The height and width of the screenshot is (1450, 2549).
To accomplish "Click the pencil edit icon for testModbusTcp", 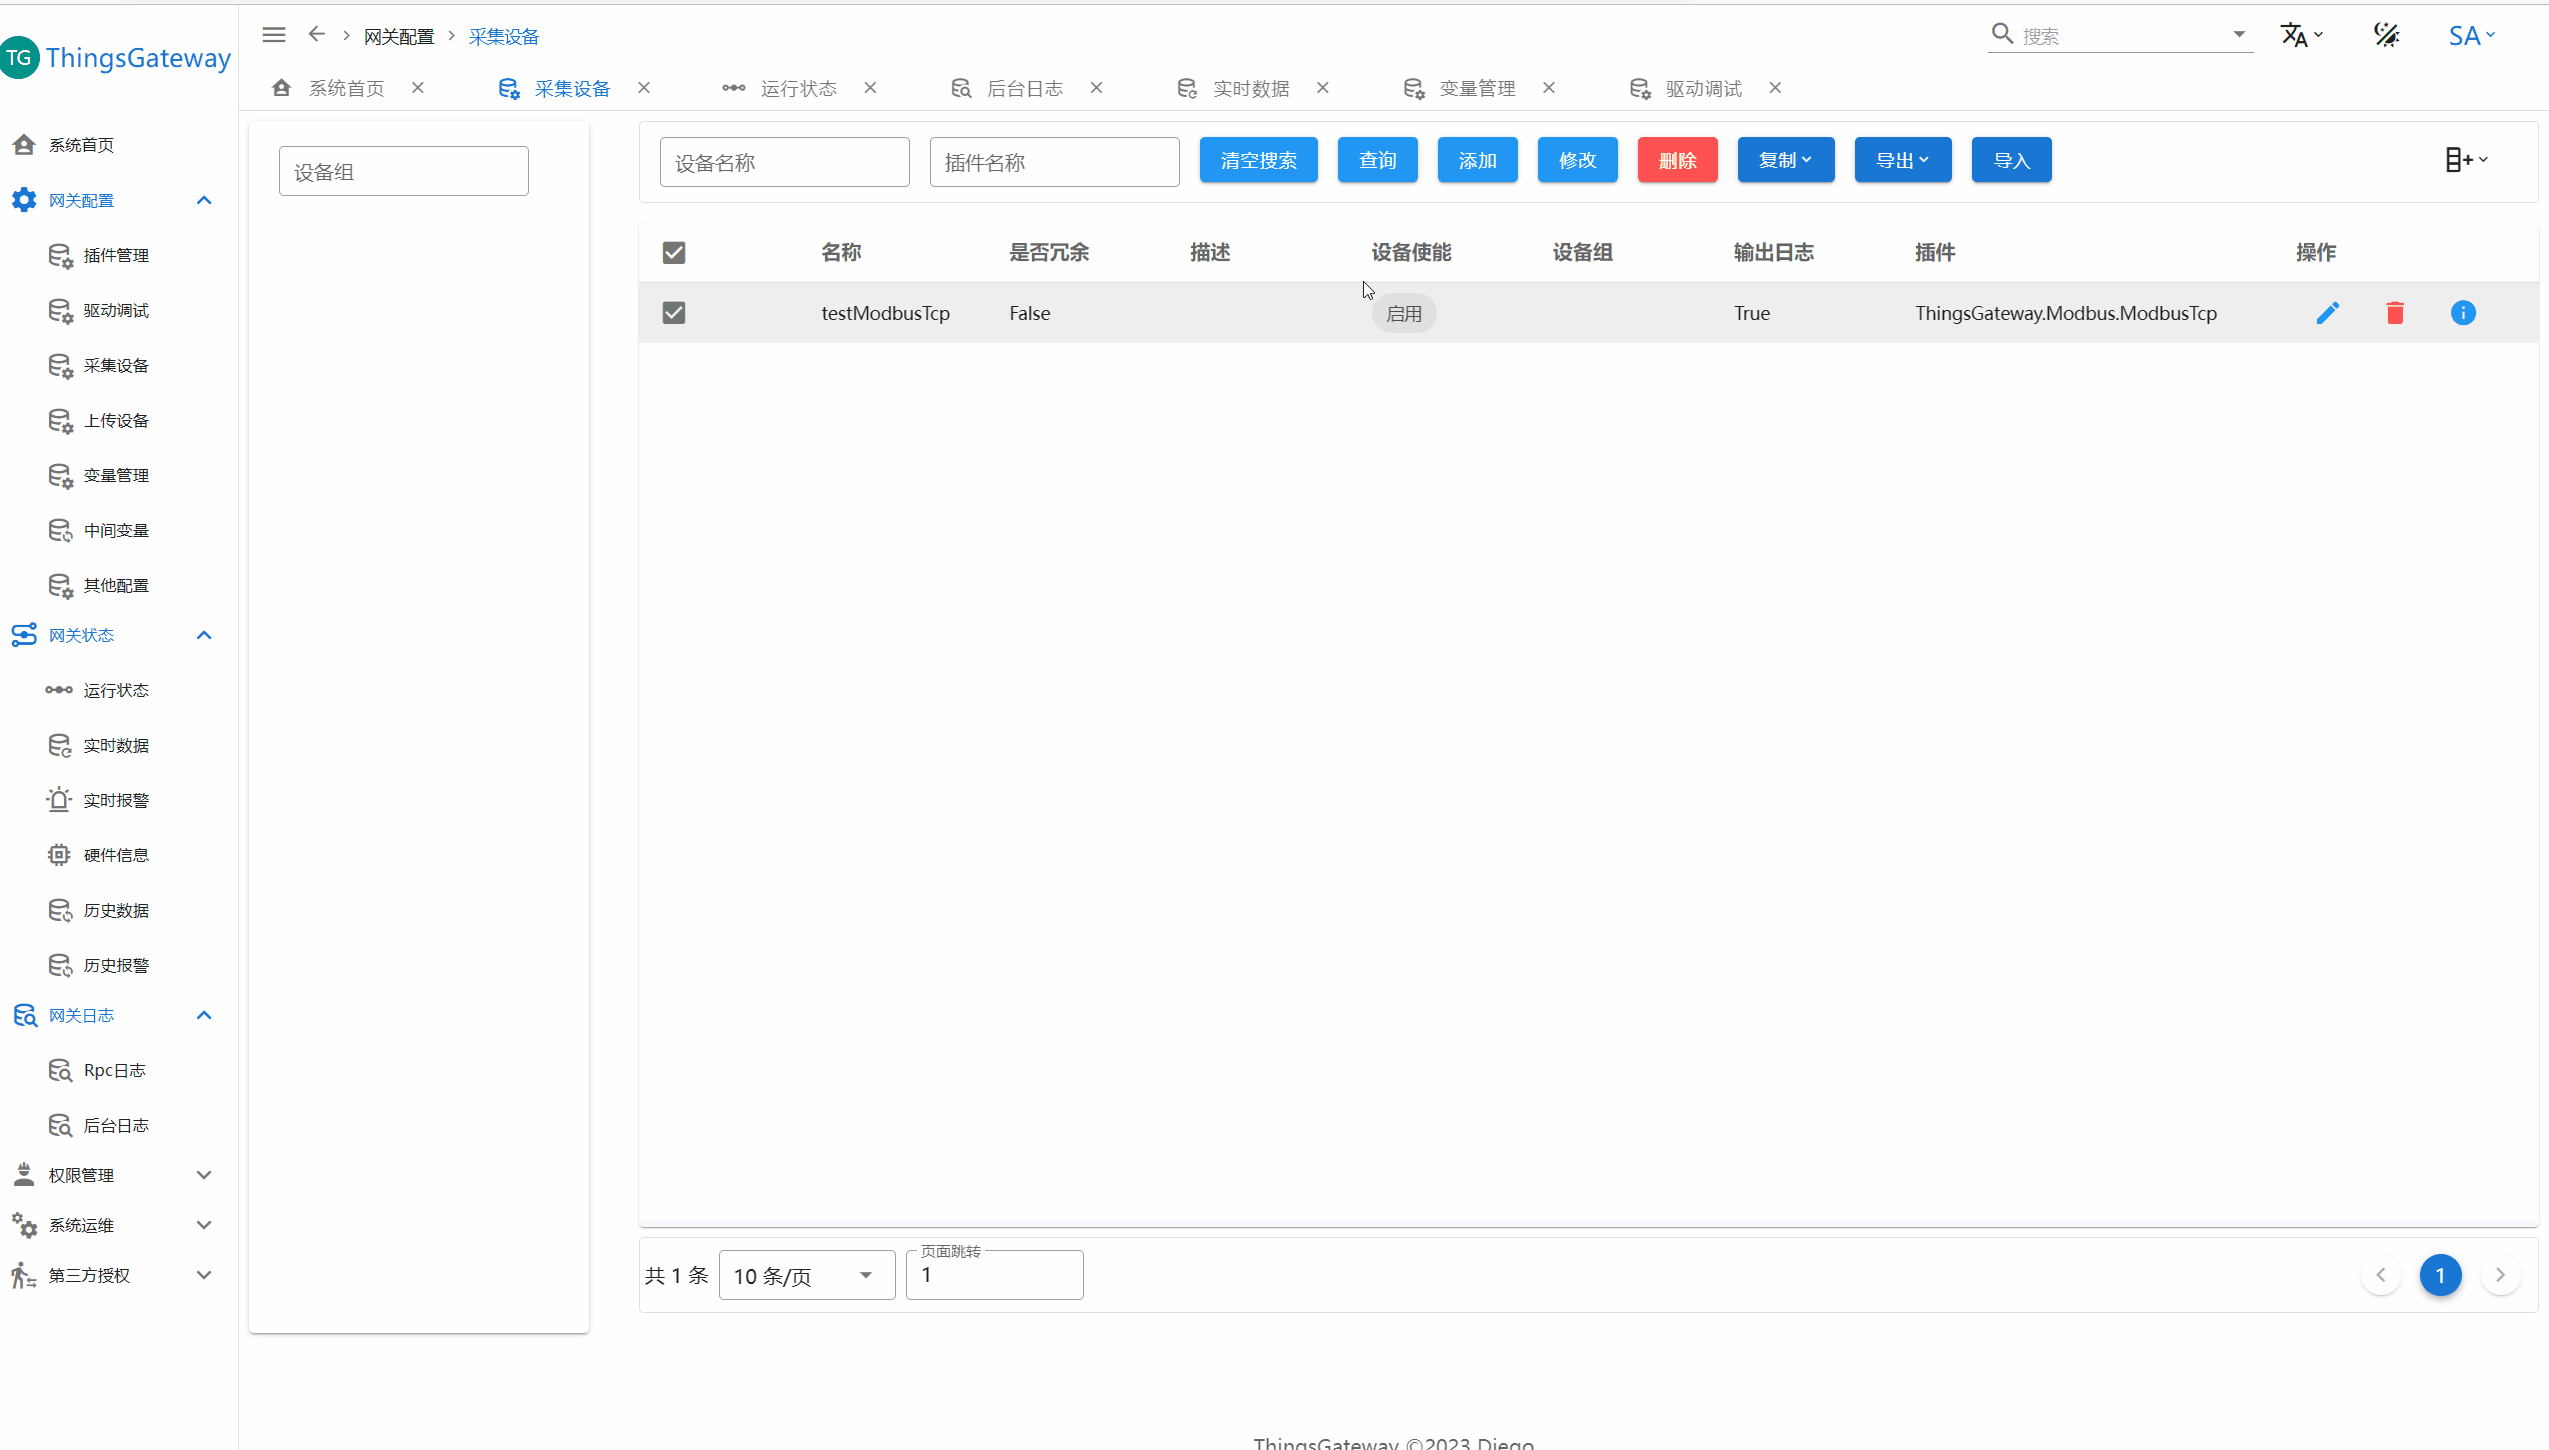I will (x=2327, y=313).
